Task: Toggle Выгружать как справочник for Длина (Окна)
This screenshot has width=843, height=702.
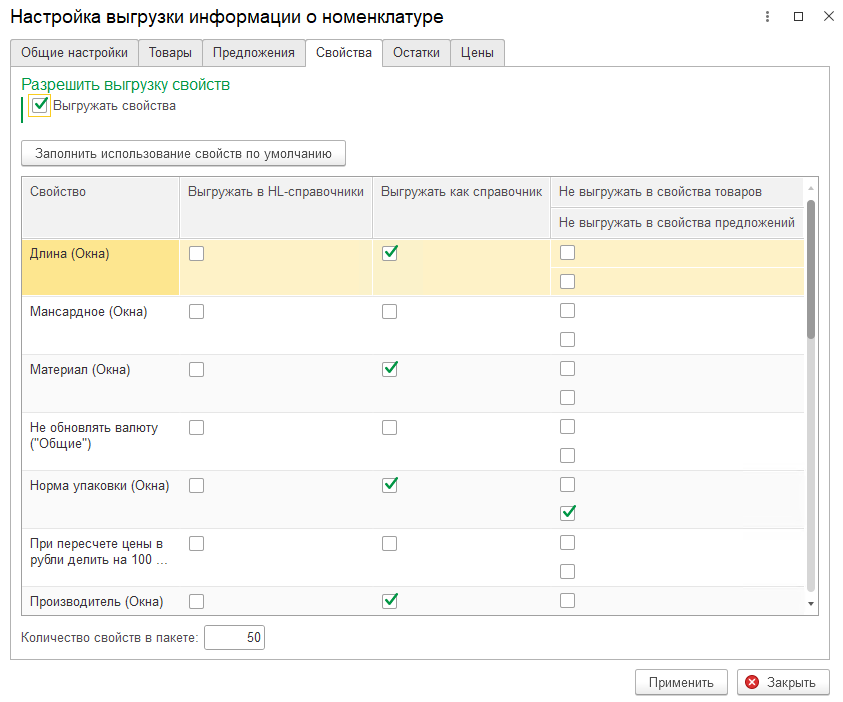Action: click(390, 253)
